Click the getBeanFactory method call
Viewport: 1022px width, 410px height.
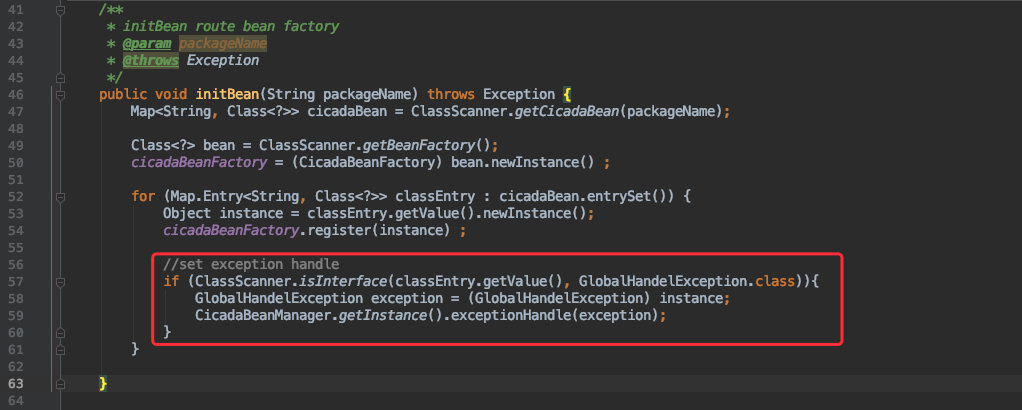pyautogui.click(x=418, y=145)
